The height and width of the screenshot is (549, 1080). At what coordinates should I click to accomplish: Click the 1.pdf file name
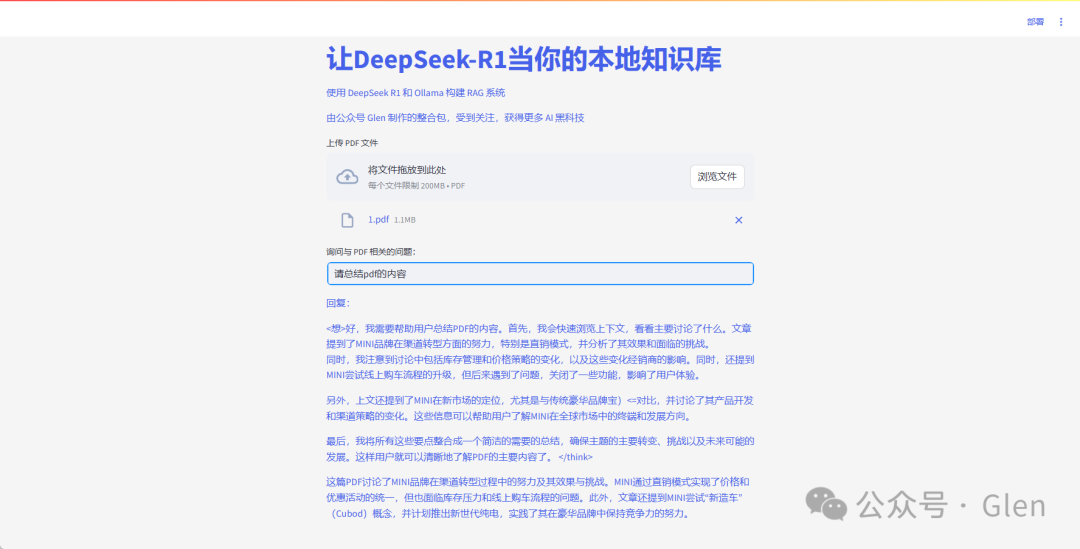click(x=378, y=220)
